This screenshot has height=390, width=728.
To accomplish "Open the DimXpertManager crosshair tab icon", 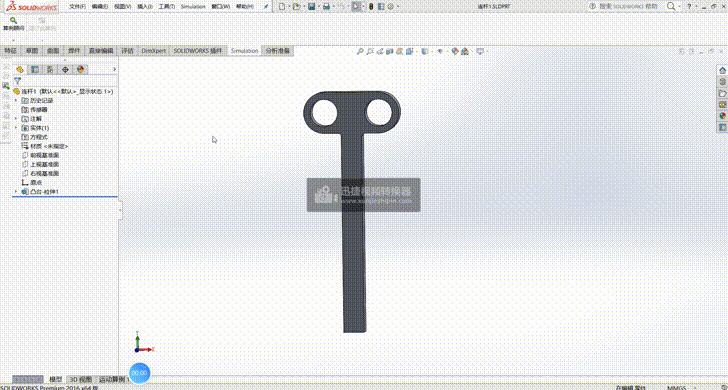I will pyautogui.click(x=65, y=69).
